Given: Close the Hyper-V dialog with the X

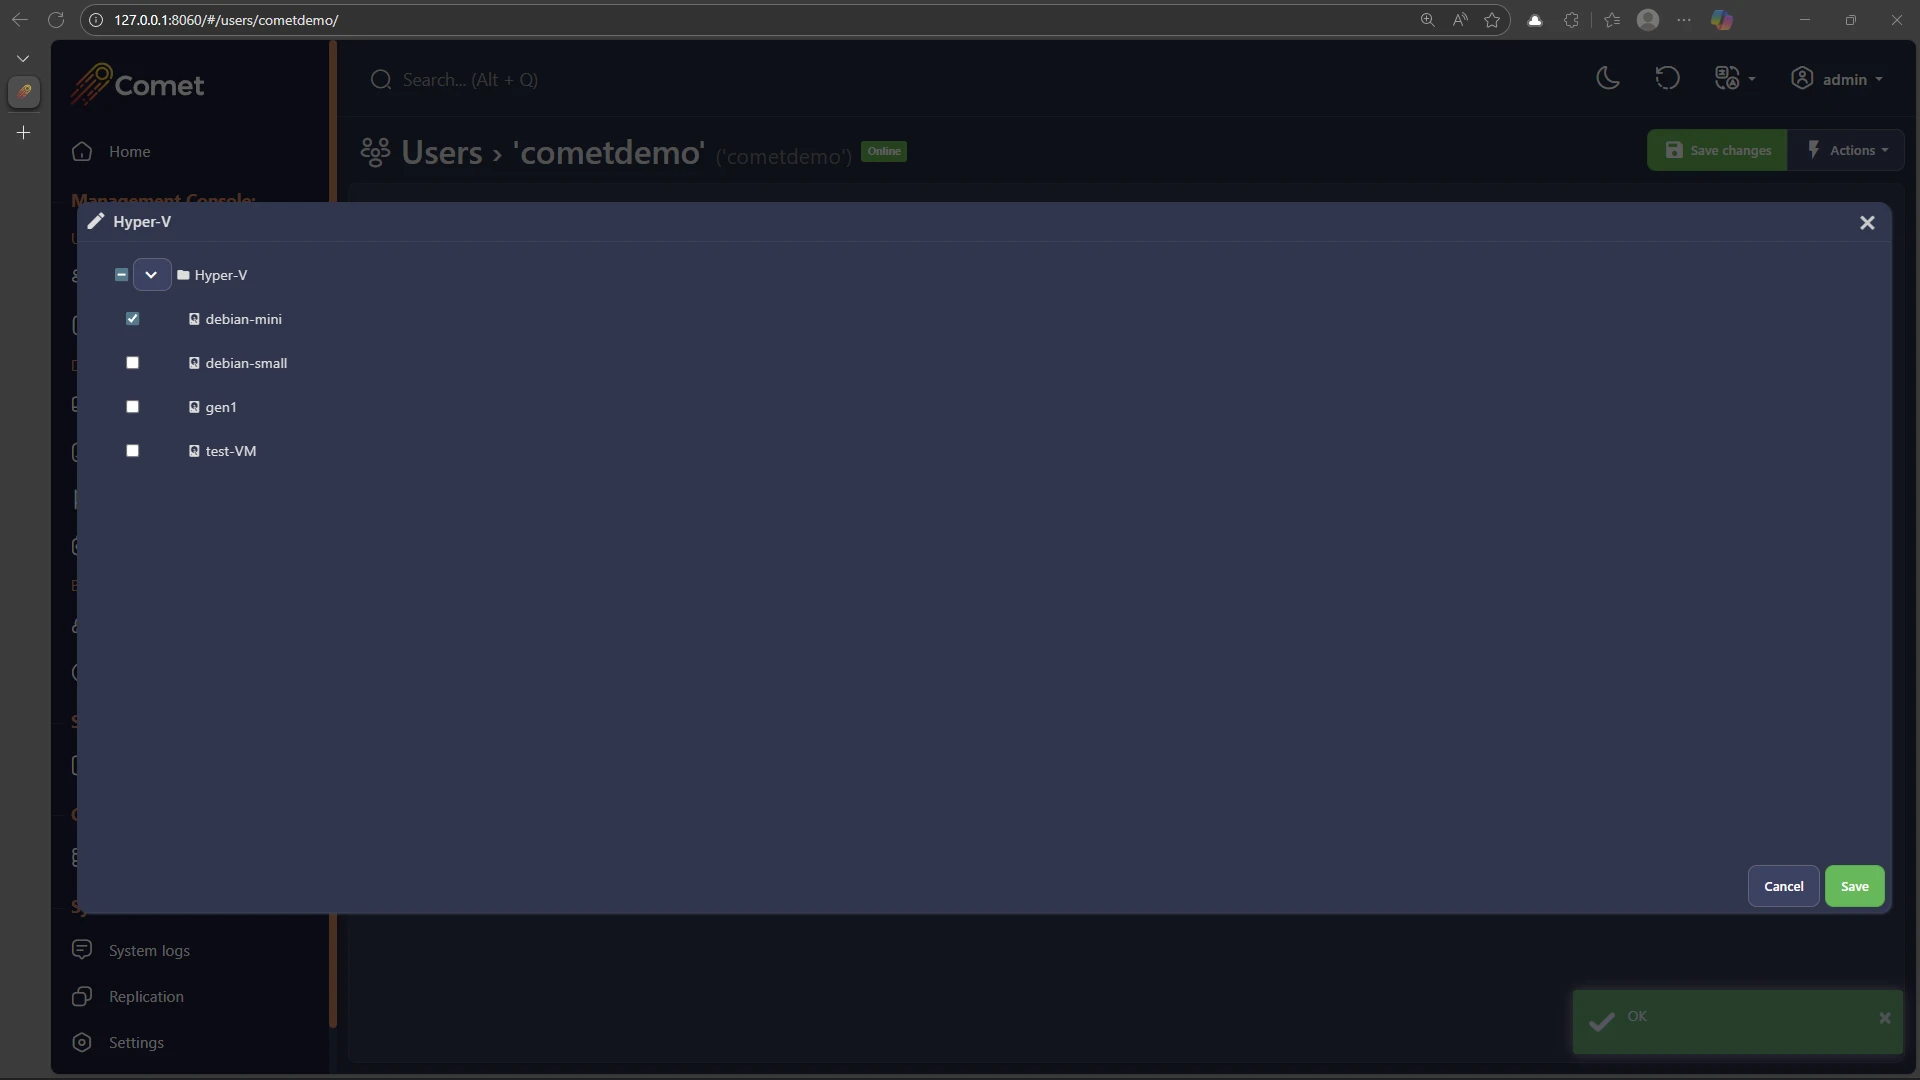Looking at the screenshot, I should [1867, 223].
